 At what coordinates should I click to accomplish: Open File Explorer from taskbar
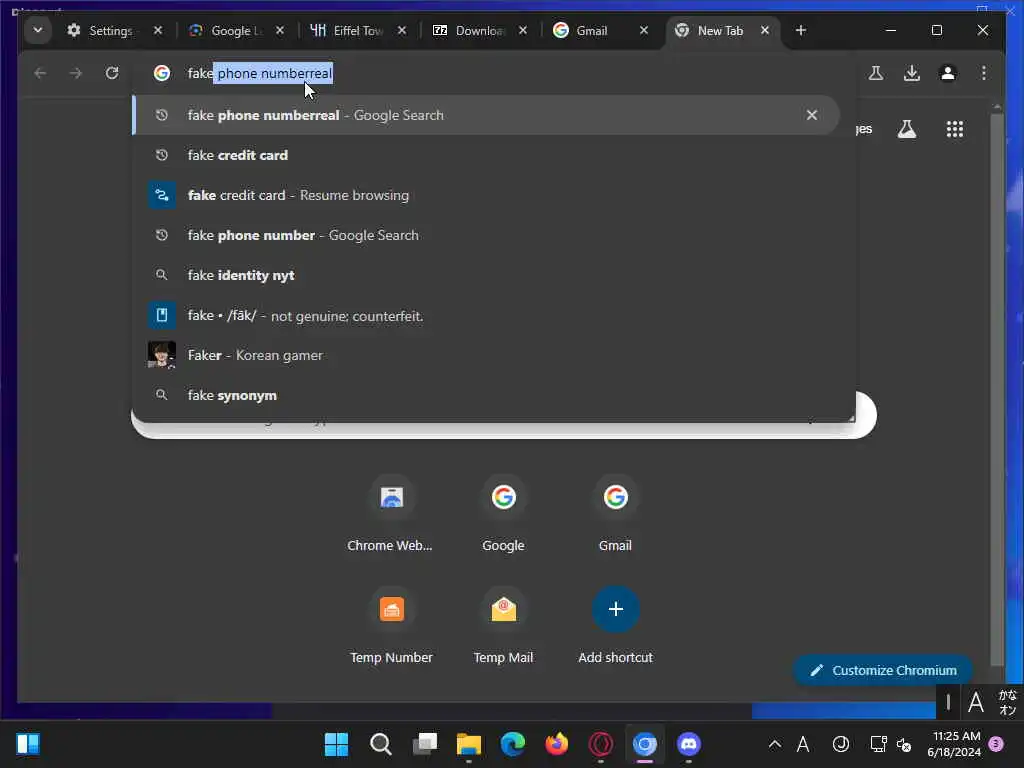pos(469,744)
